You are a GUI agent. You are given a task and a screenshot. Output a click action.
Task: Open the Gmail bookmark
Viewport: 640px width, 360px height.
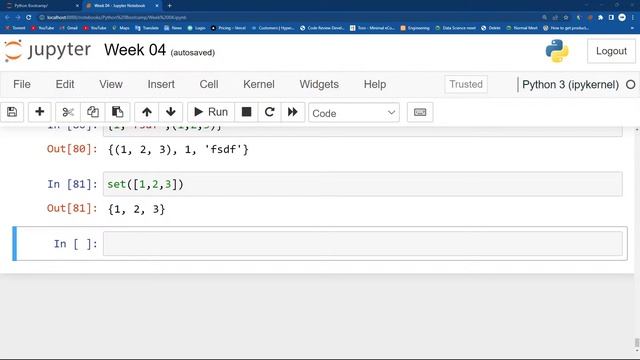click(69, 28)
